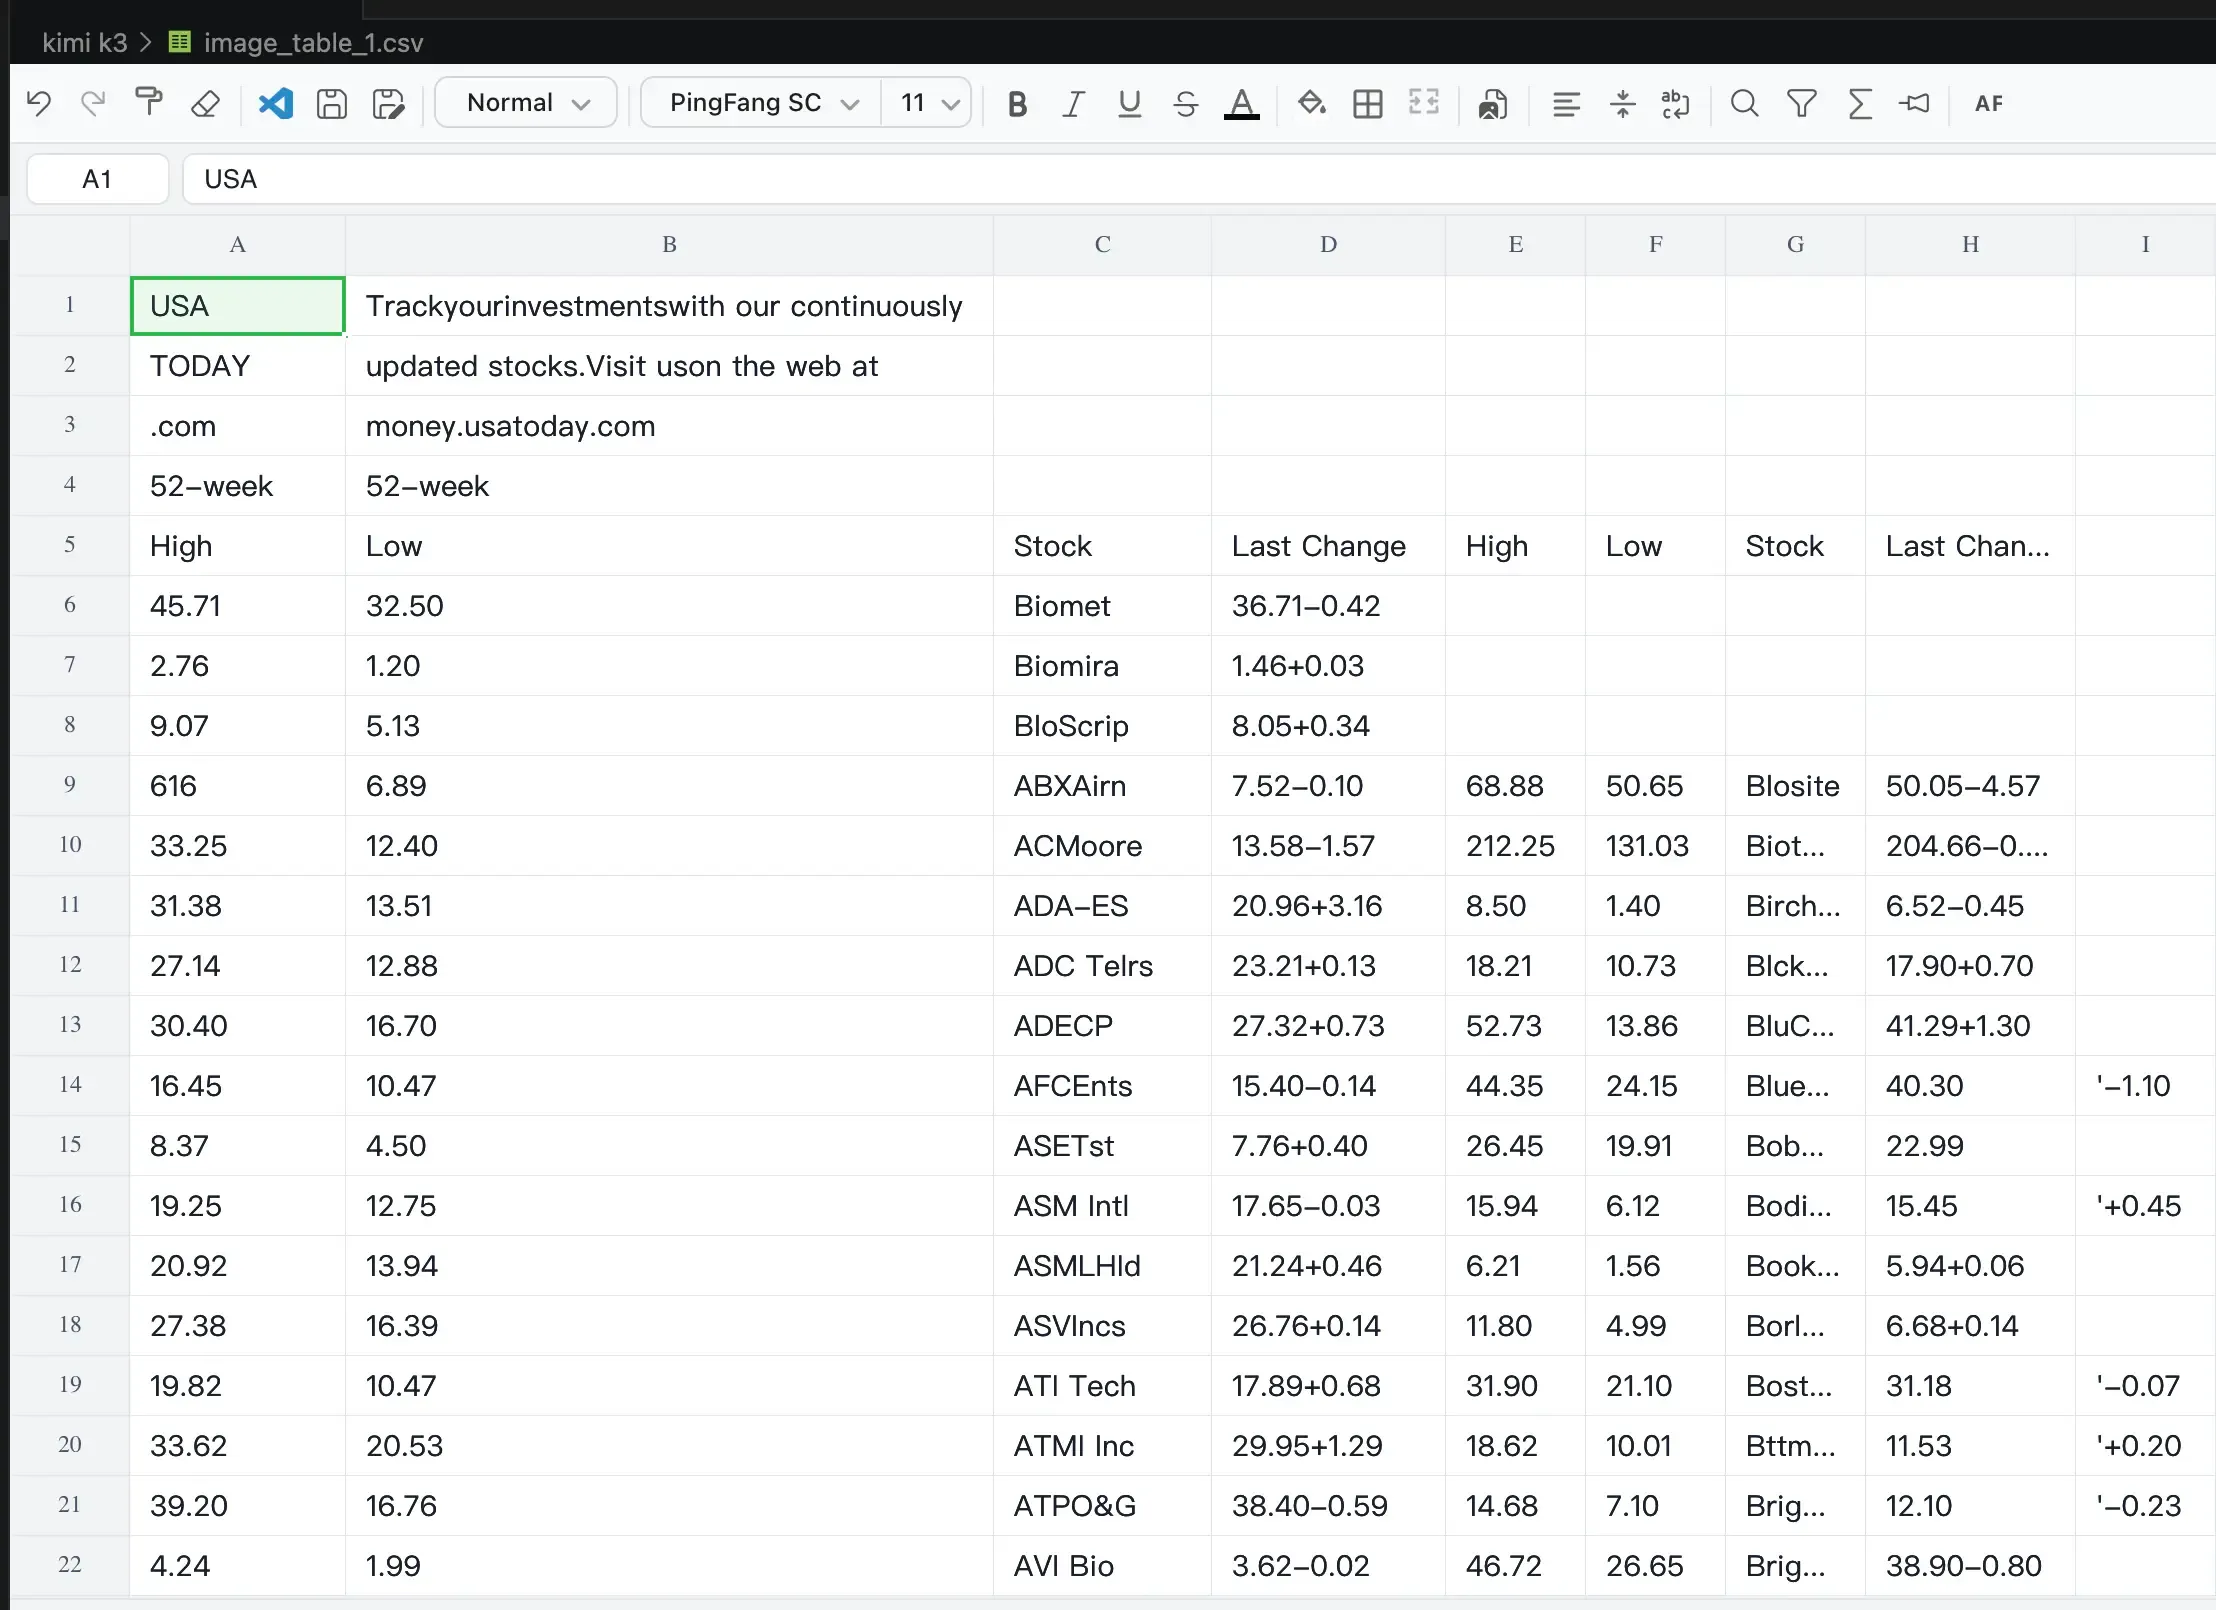2216x1610 pixels.
Task: Select the ADA–ES cell
Action: (1102, 905)
